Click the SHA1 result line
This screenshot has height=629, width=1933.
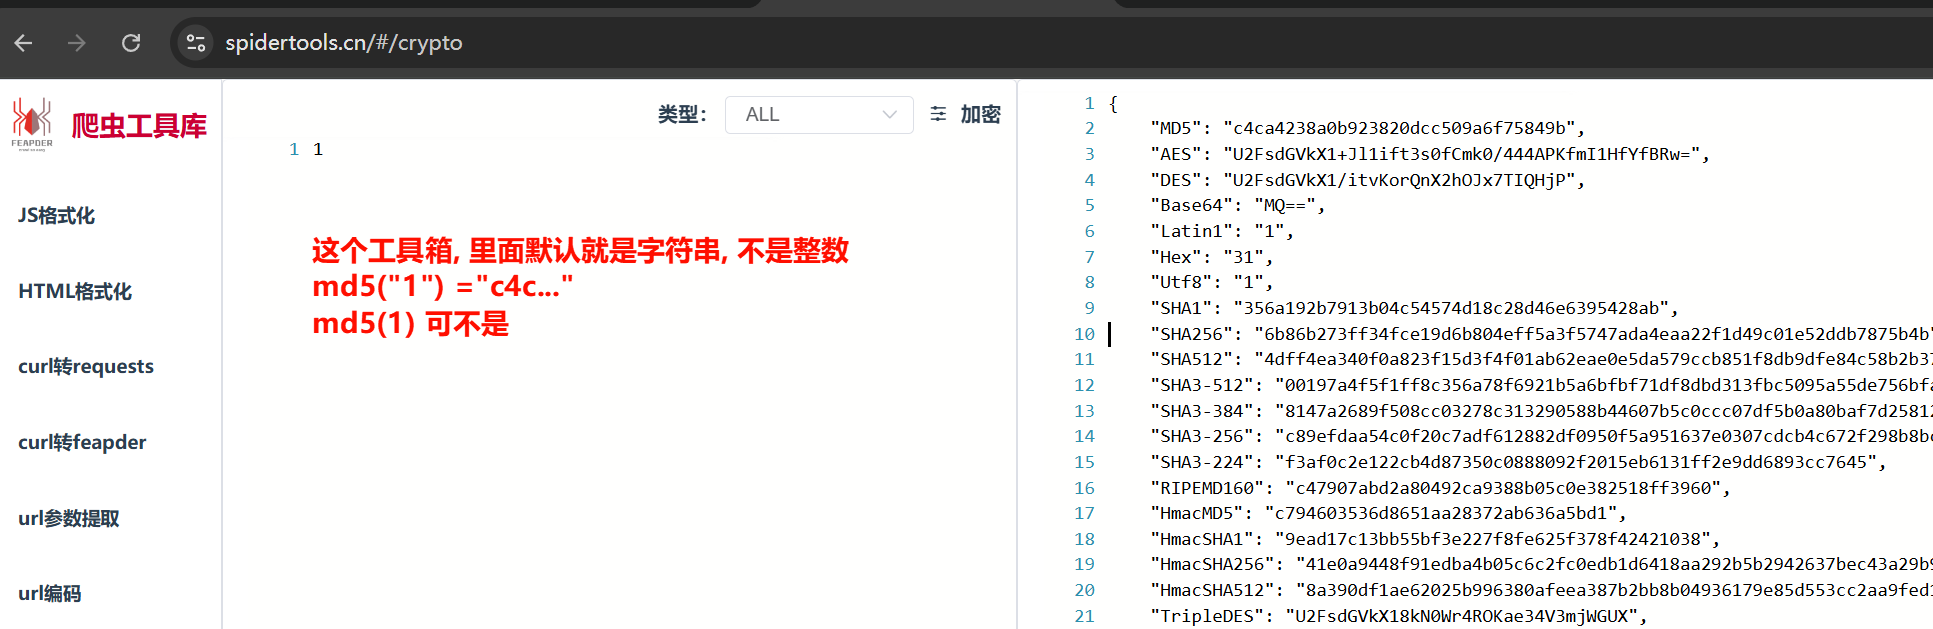click(1412, 308)
